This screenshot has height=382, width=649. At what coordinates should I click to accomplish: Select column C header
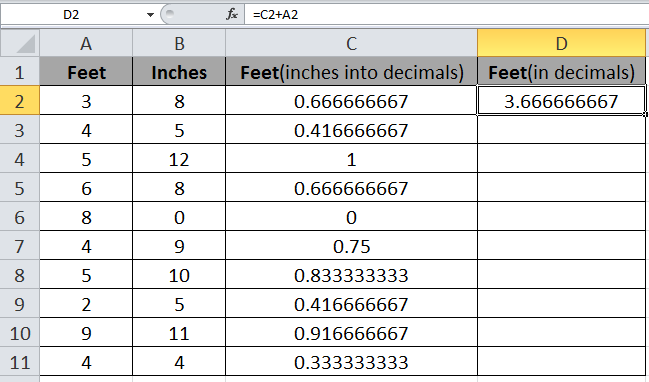pyautogui.click(x=351, y=43)
